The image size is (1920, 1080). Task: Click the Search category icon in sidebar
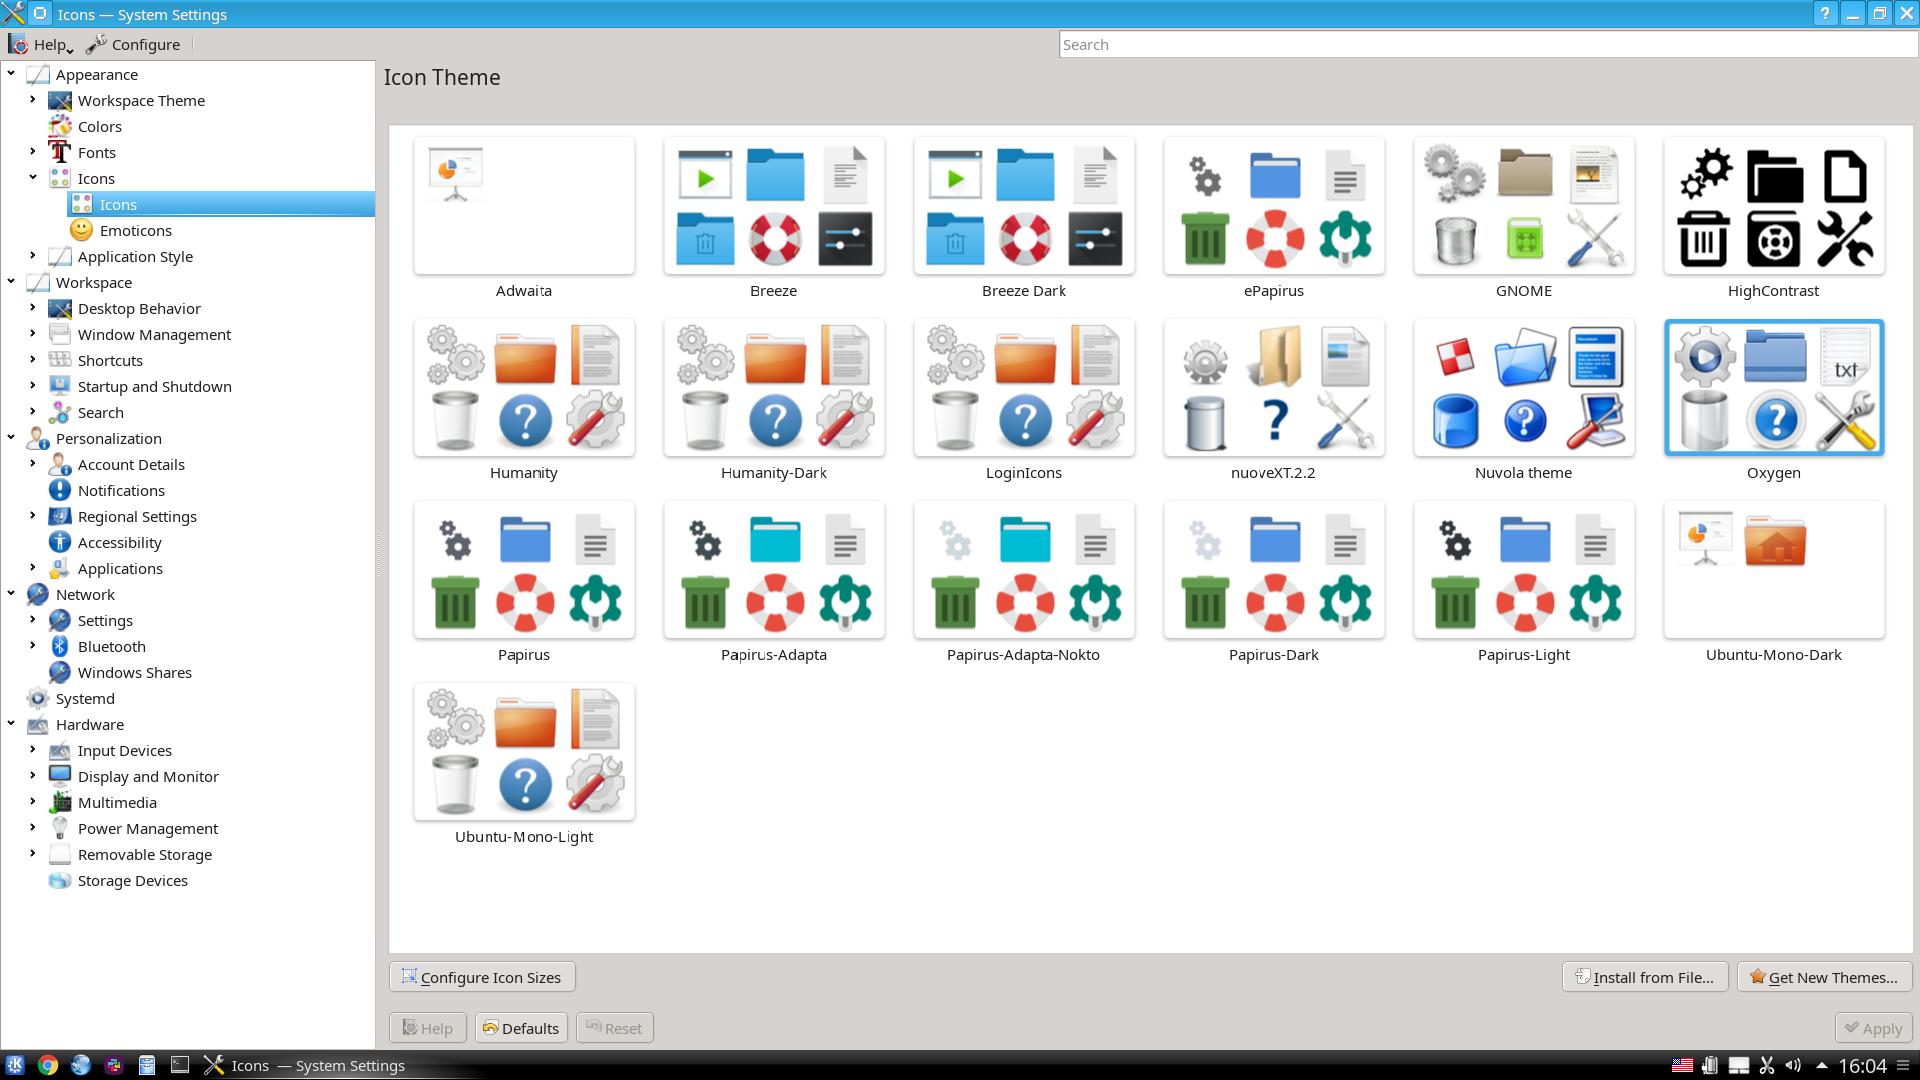[x=60, y=412]
